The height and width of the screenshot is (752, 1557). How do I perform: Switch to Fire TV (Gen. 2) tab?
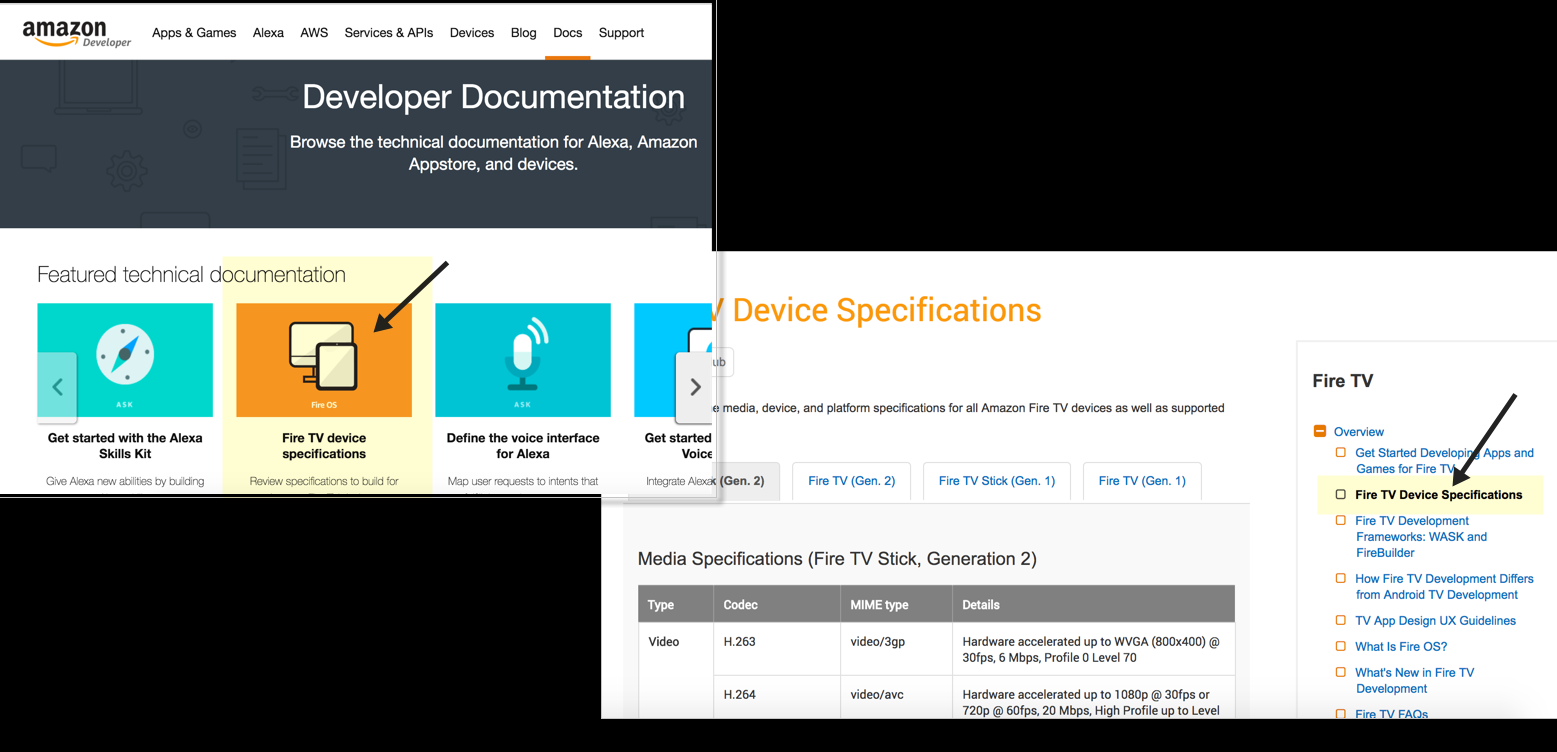(851, 481)
